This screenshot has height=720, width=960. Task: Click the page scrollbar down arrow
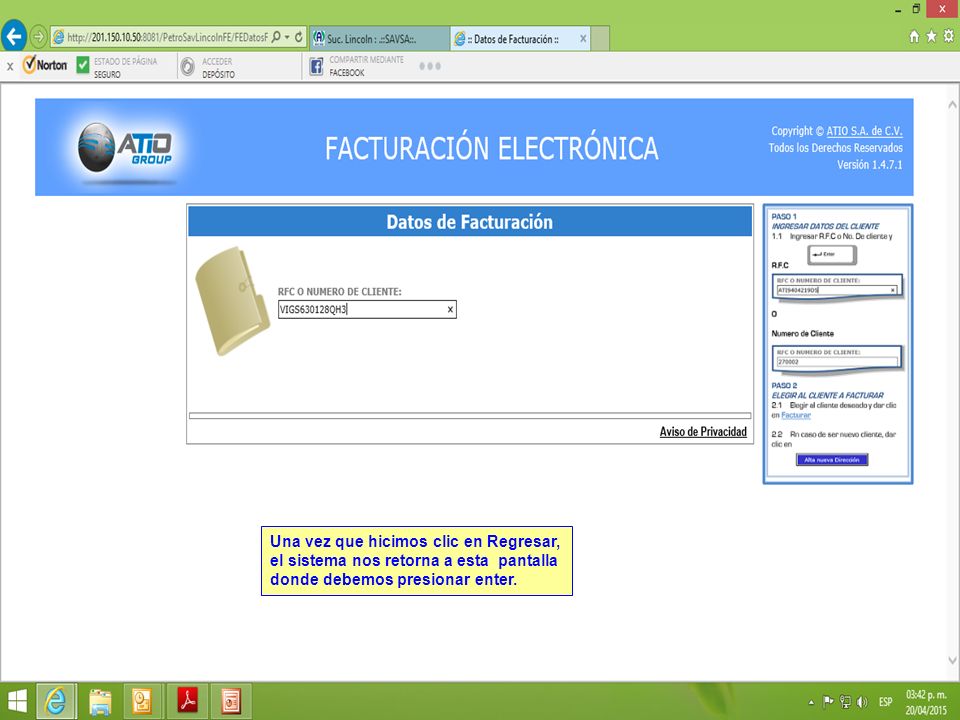(x=952, y=660)
